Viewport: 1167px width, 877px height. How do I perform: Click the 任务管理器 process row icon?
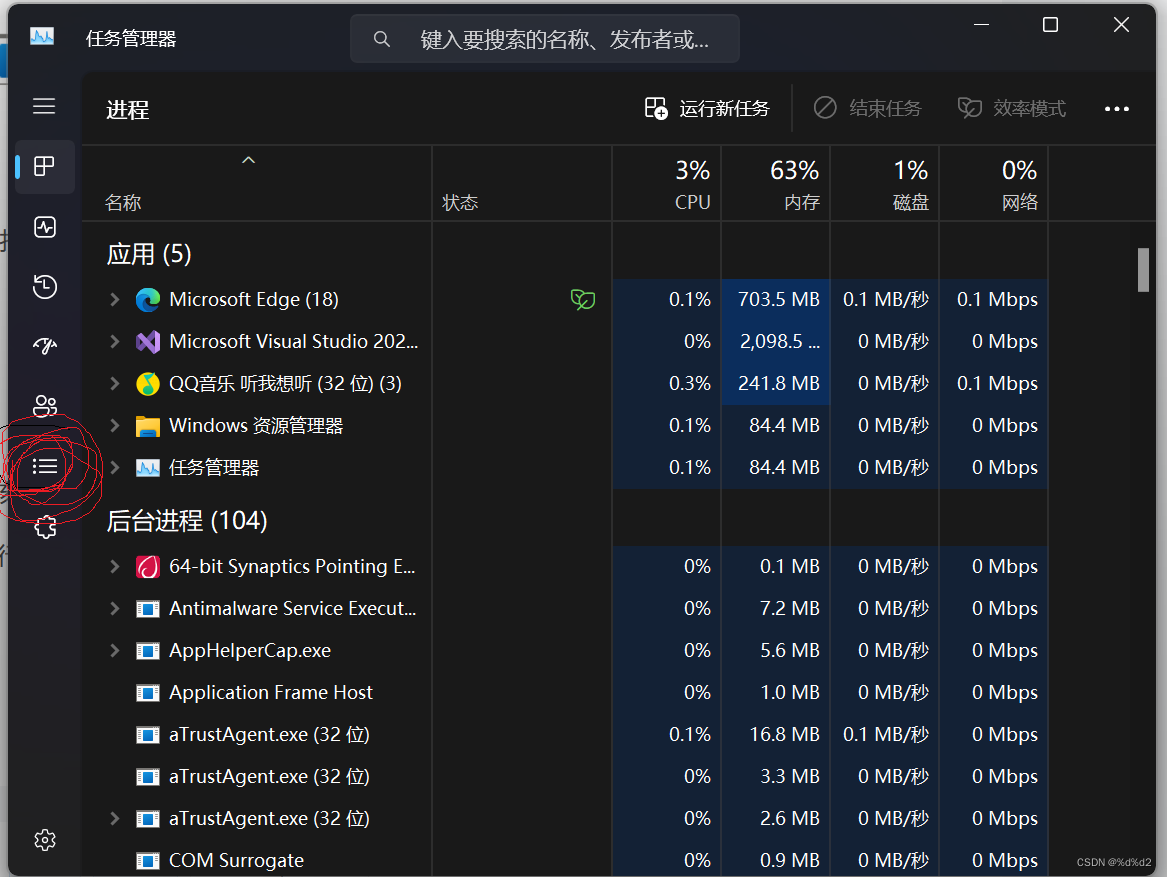pyautogui.click(x=148, y=468)
